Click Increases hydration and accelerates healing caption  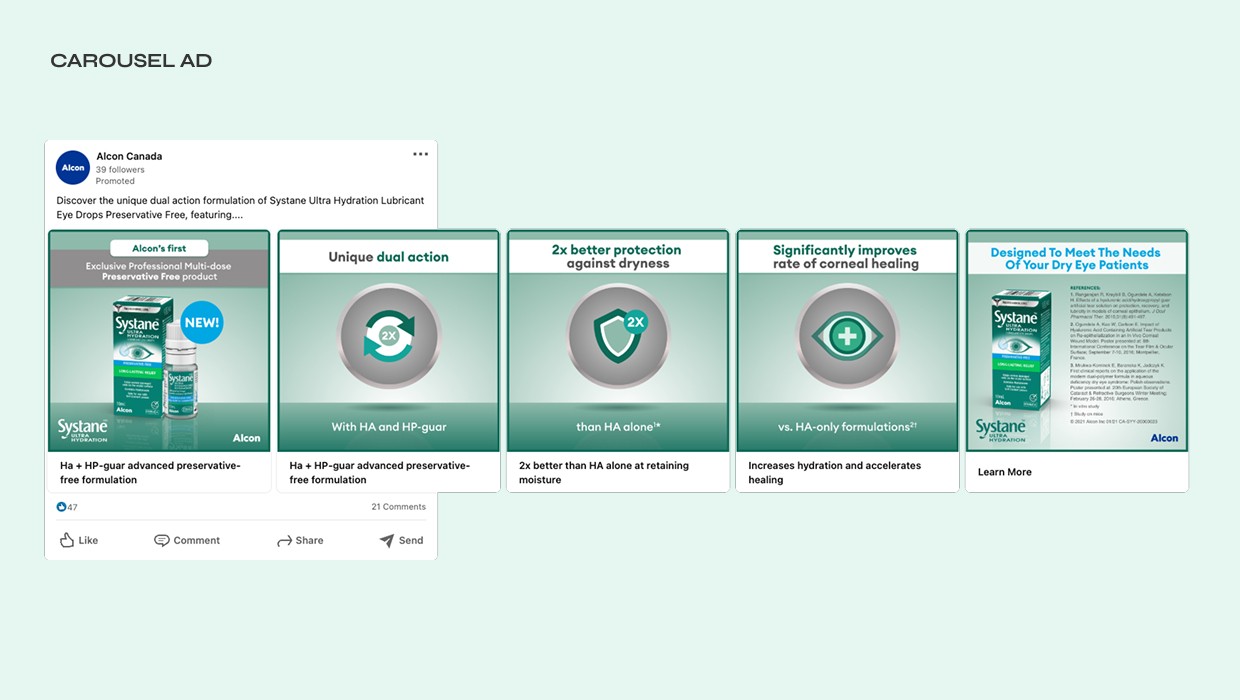click(x=835, y=472)
